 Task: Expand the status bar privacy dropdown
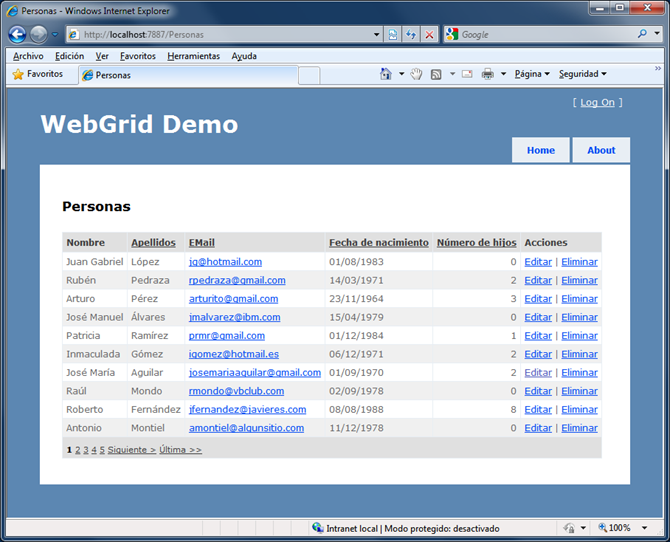coord(583,528)
